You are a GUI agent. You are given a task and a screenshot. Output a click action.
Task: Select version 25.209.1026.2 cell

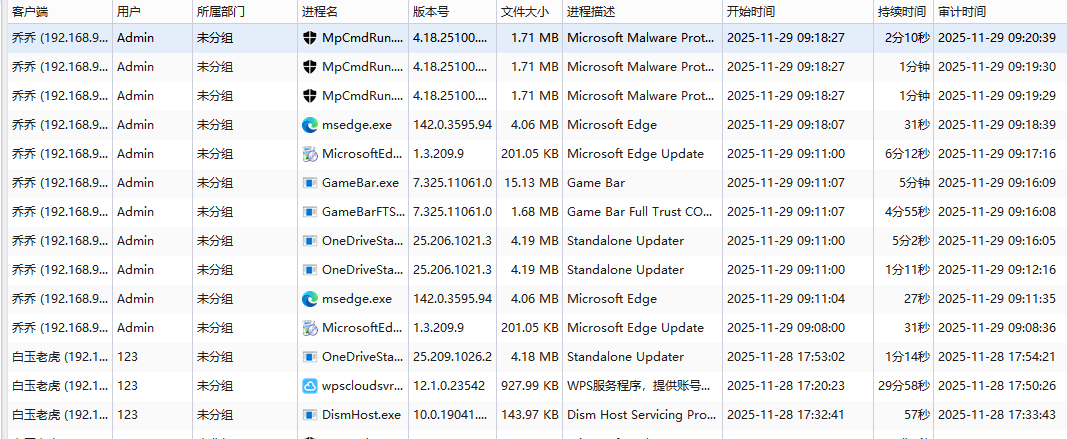(x=453, y=357)
